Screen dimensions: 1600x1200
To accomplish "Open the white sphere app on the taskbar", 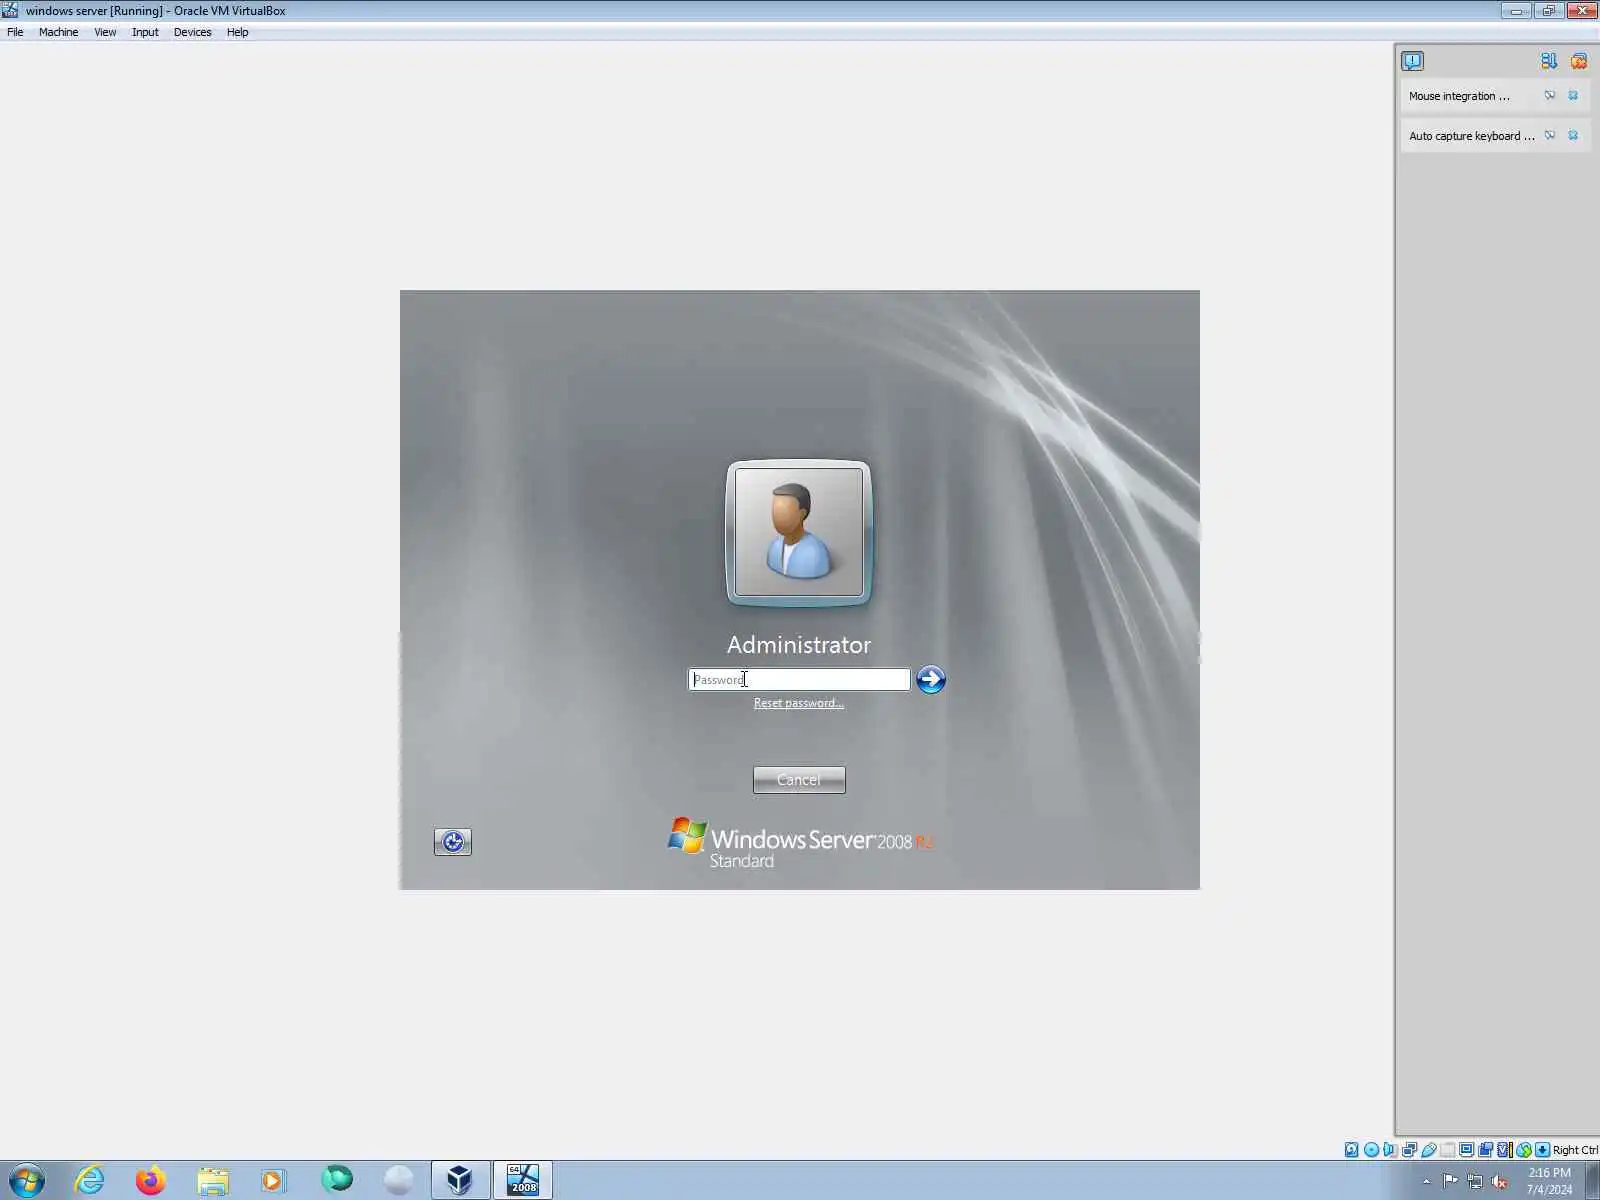I will [x=398, y=1180].
